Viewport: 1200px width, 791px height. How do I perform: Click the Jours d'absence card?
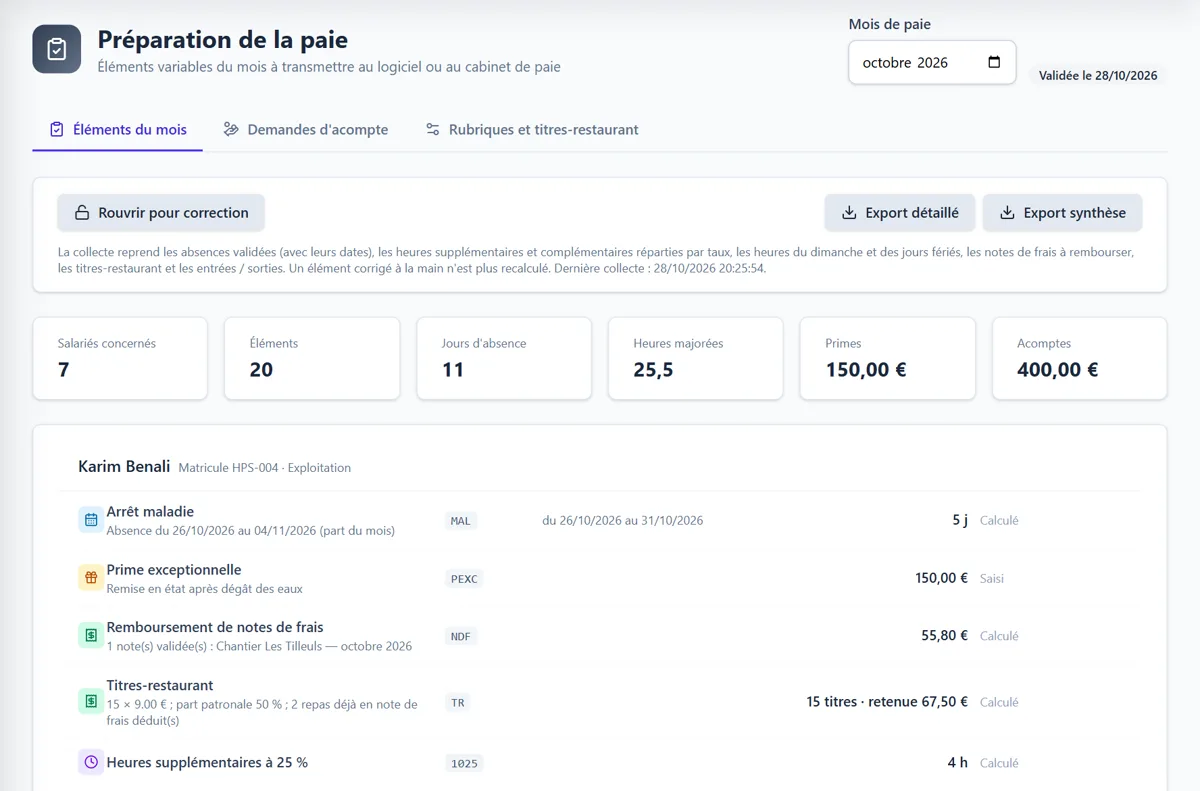click(504, 358)
